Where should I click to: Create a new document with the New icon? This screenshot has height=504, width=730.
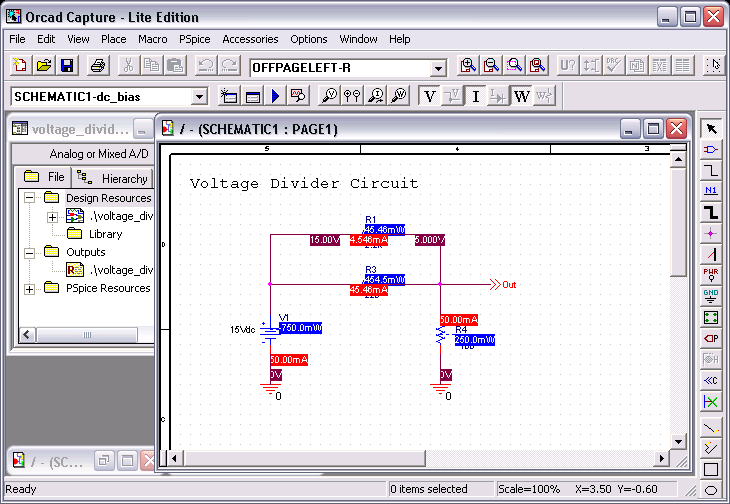pyautogui.click(x=20, y=66)
